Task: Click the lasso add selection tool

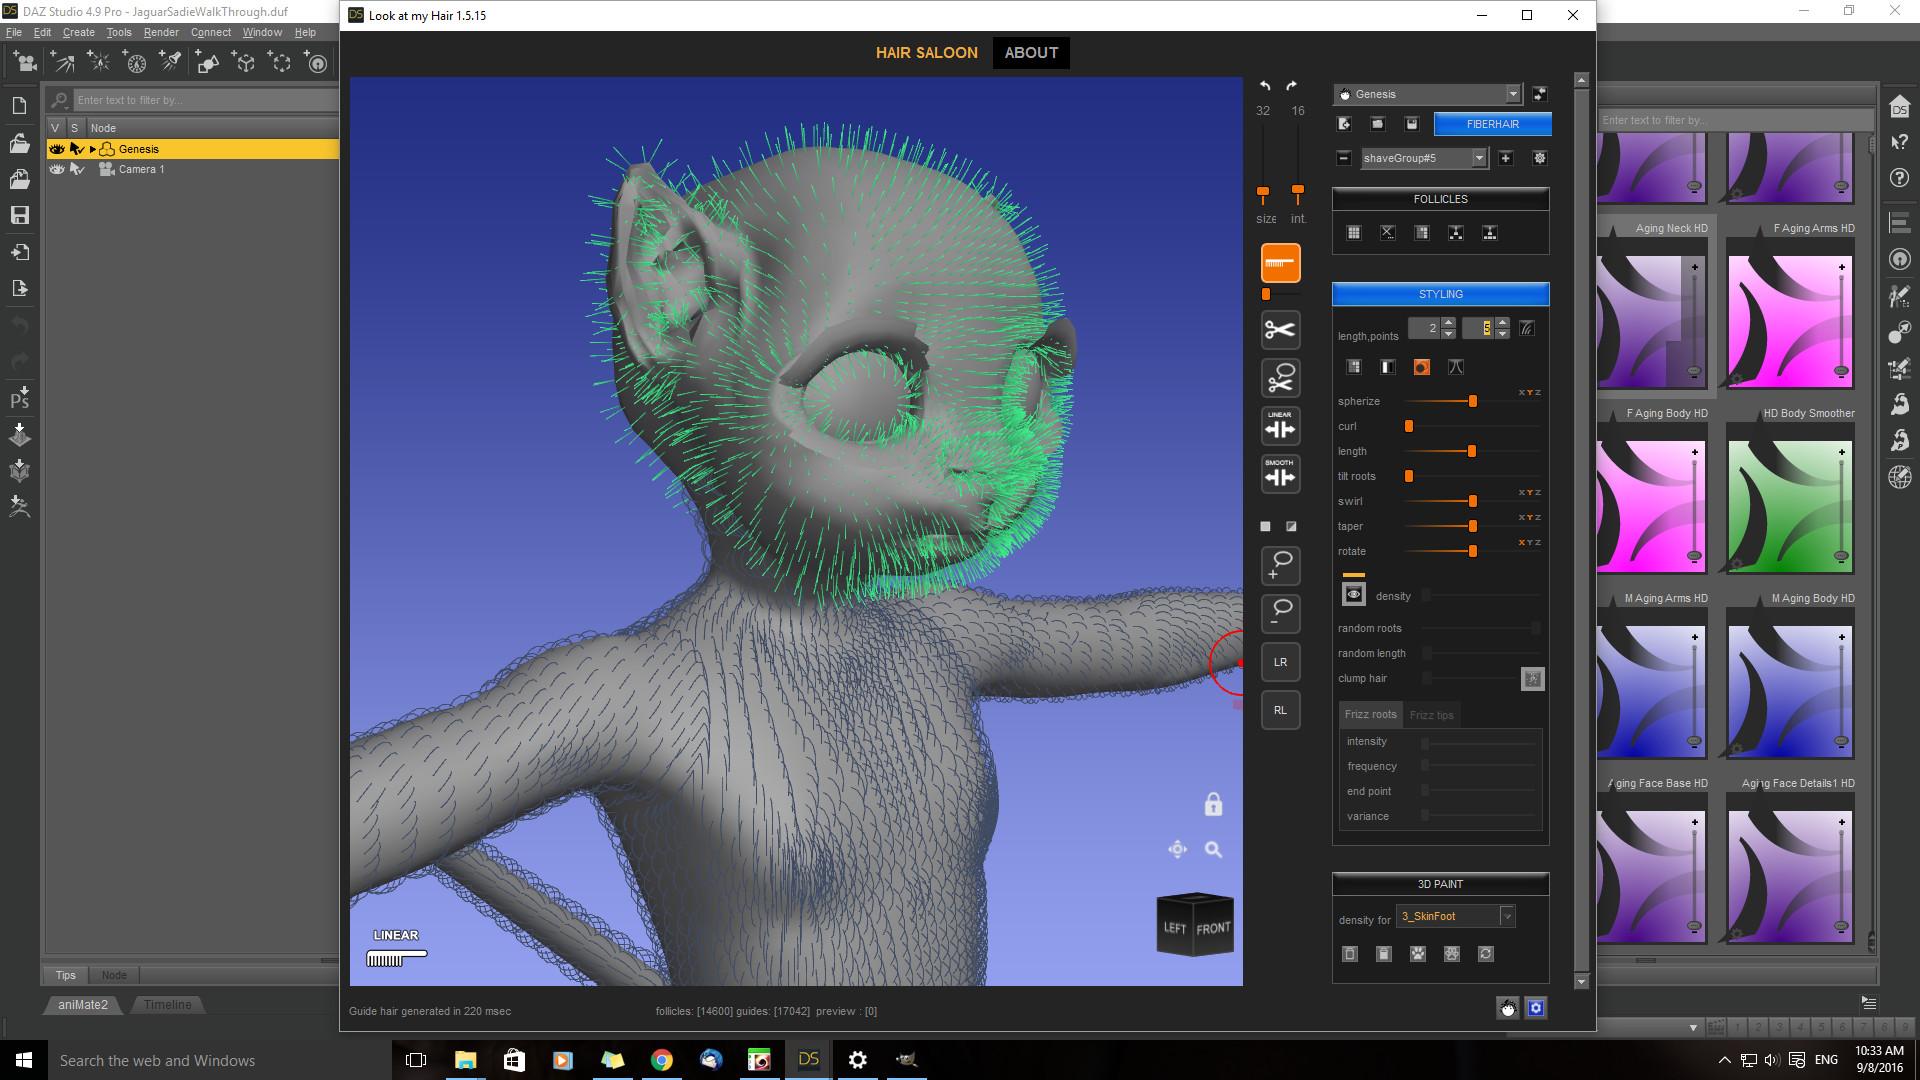Action: pos(1280,566)
